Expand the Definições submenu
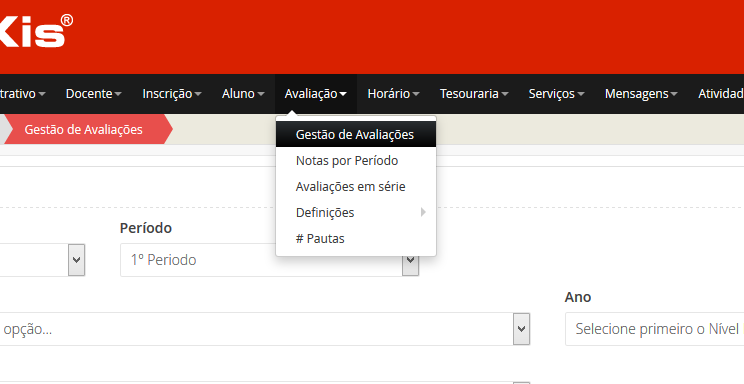This screenshot has height=384, width=744. (x=356, y=212)
